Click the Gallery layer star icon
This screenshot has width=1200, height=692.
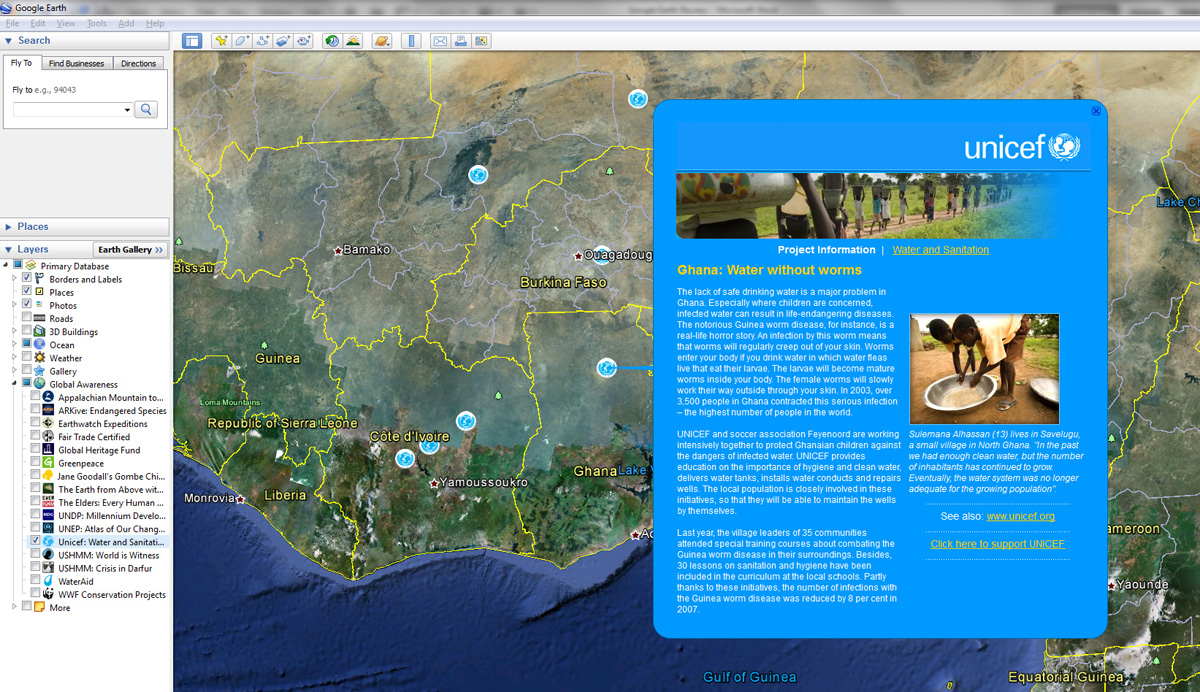(39, 371)
